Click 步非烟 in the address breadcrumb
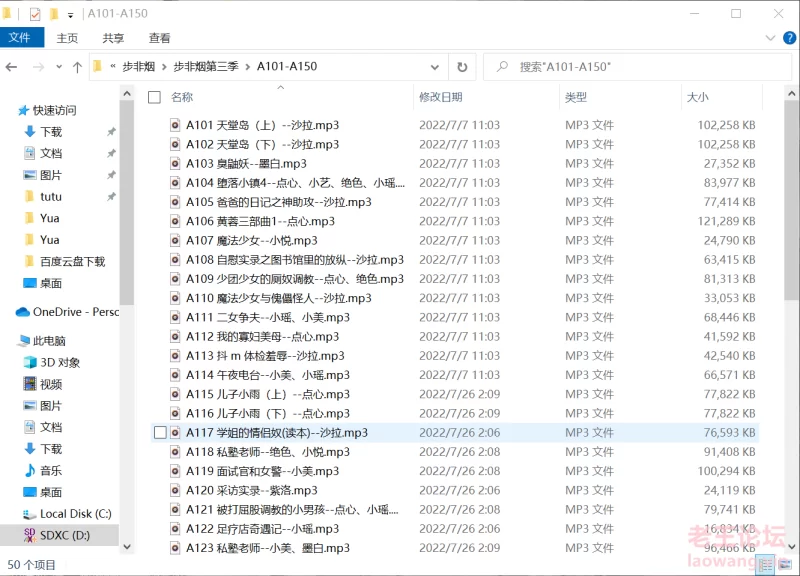This screenshot has height=576, width=800. click(x=138, y=67)
